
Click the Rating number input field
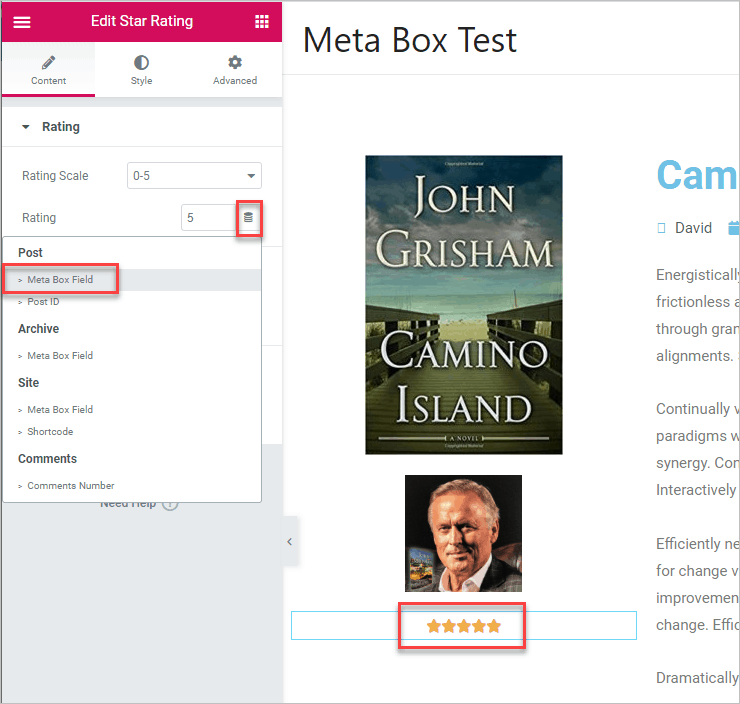coord(208,218)
